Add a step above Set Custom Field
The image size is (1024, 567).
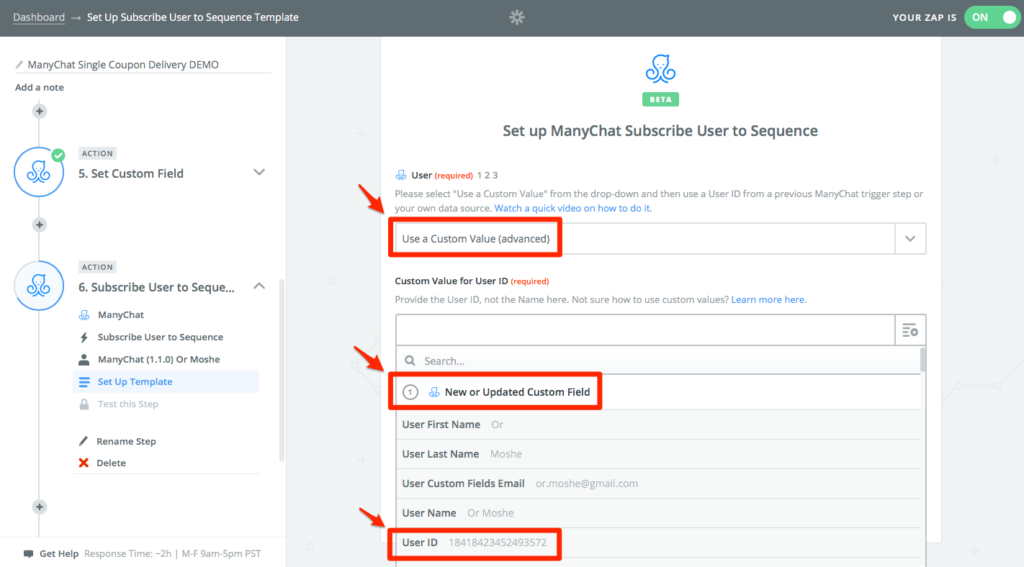[39, 111]
